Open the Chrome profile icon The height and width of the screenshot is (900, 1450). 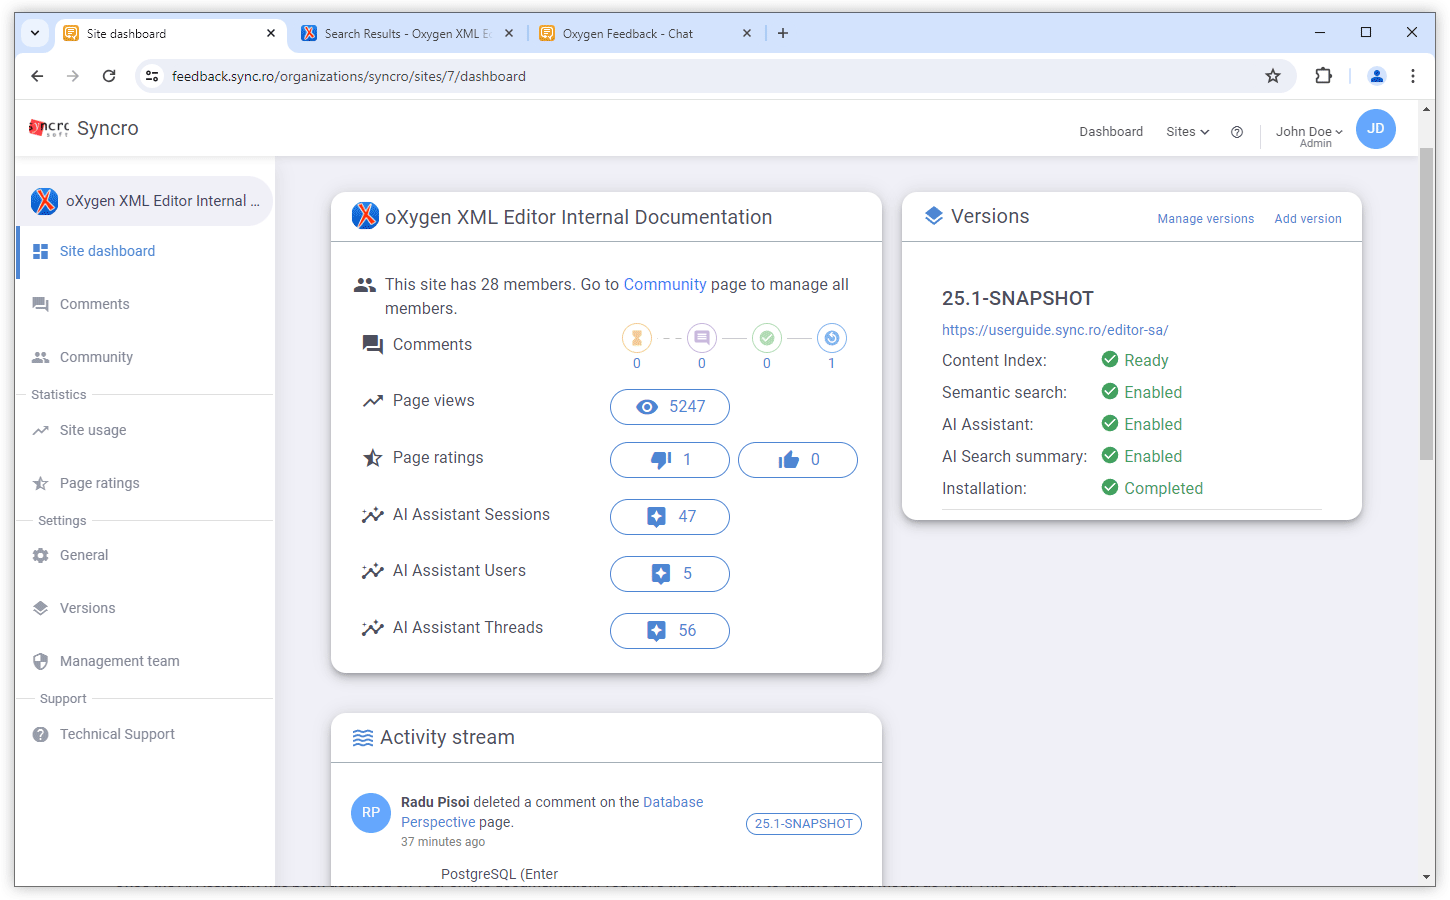pyautogui.click(x=1377, y=76)
